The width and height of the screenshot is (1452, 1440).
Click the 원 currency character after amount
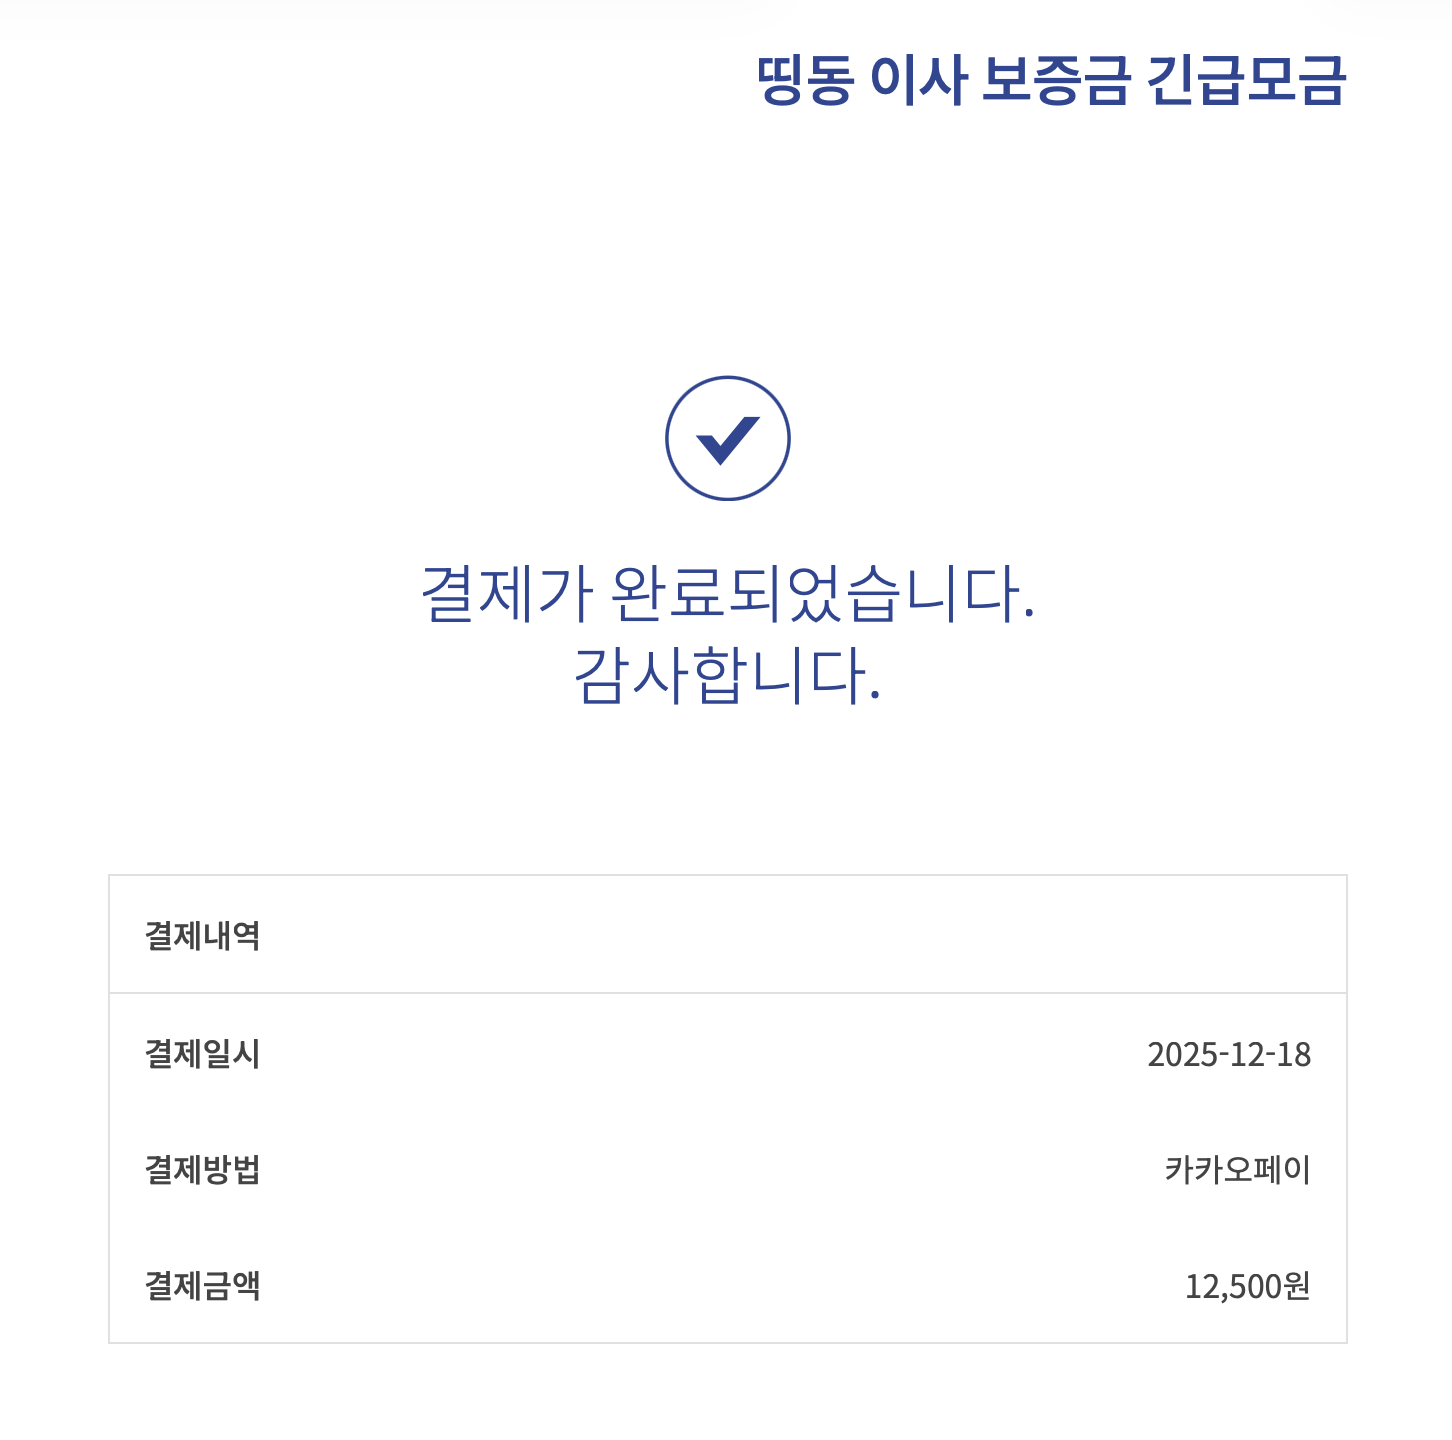pos(1296,1286)
